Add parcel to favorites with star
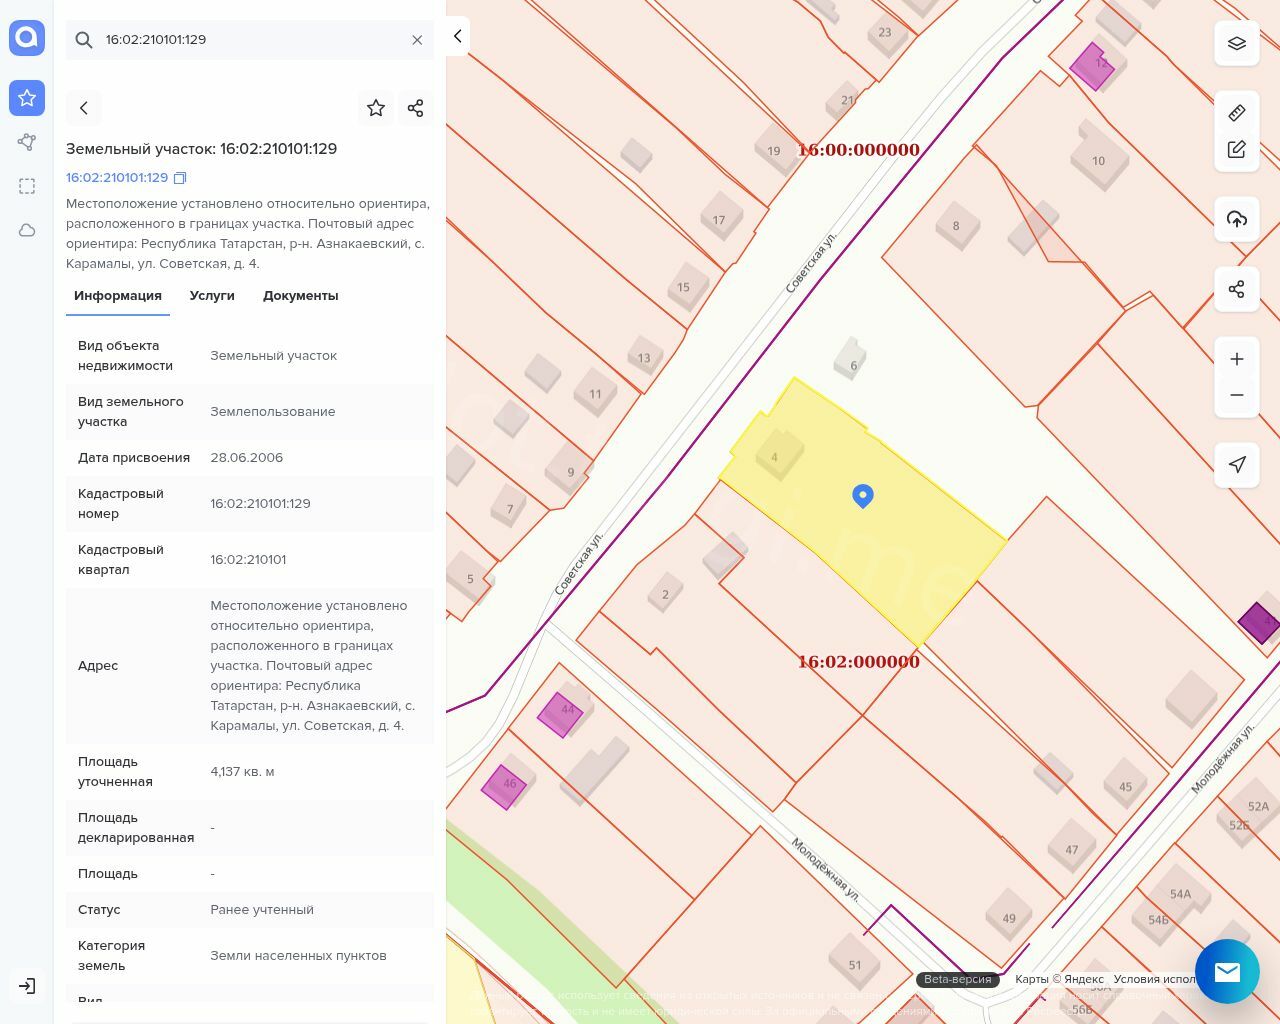Screen dimensions: 1280x1024 (x=376, y=108)
